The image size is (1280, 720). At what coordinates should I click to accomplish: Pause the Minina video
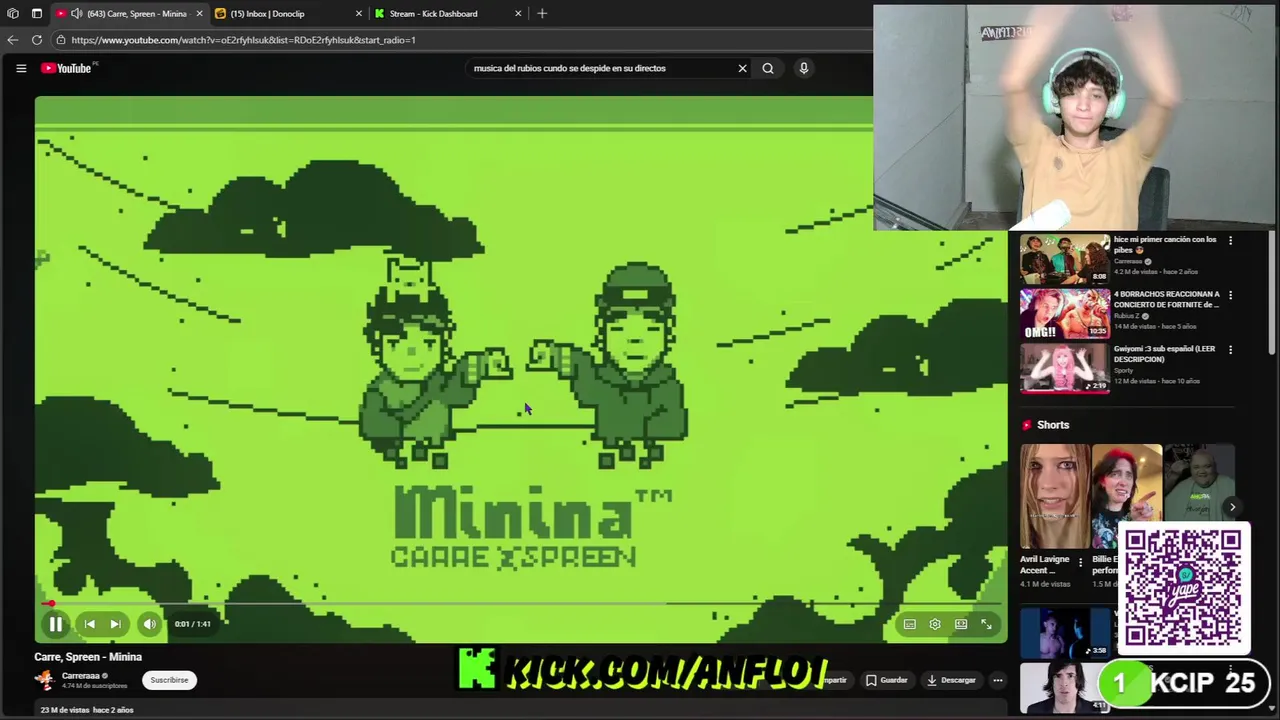point(55,624)
